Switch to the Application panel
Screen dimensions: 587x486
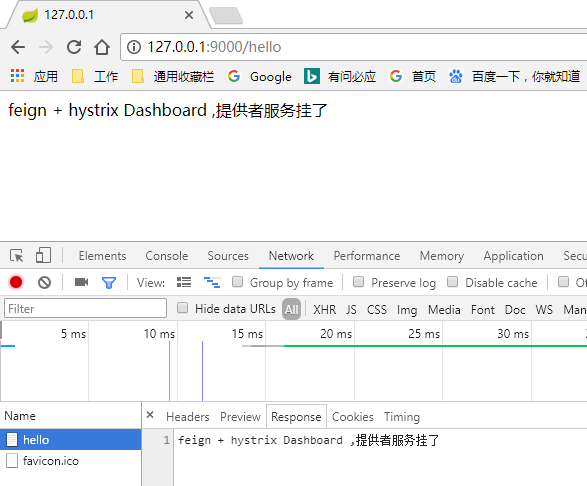[x=513, y=256]
